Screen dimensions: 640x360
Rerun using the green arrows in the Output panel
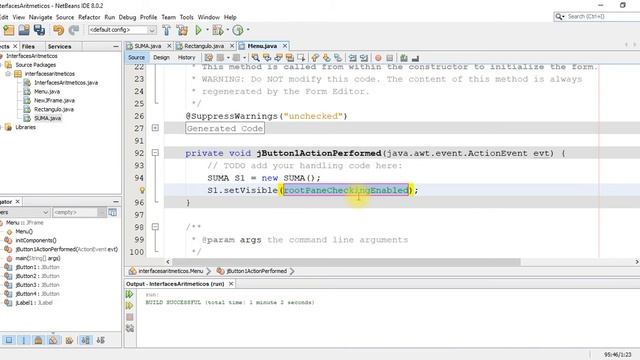coord(130,294)
